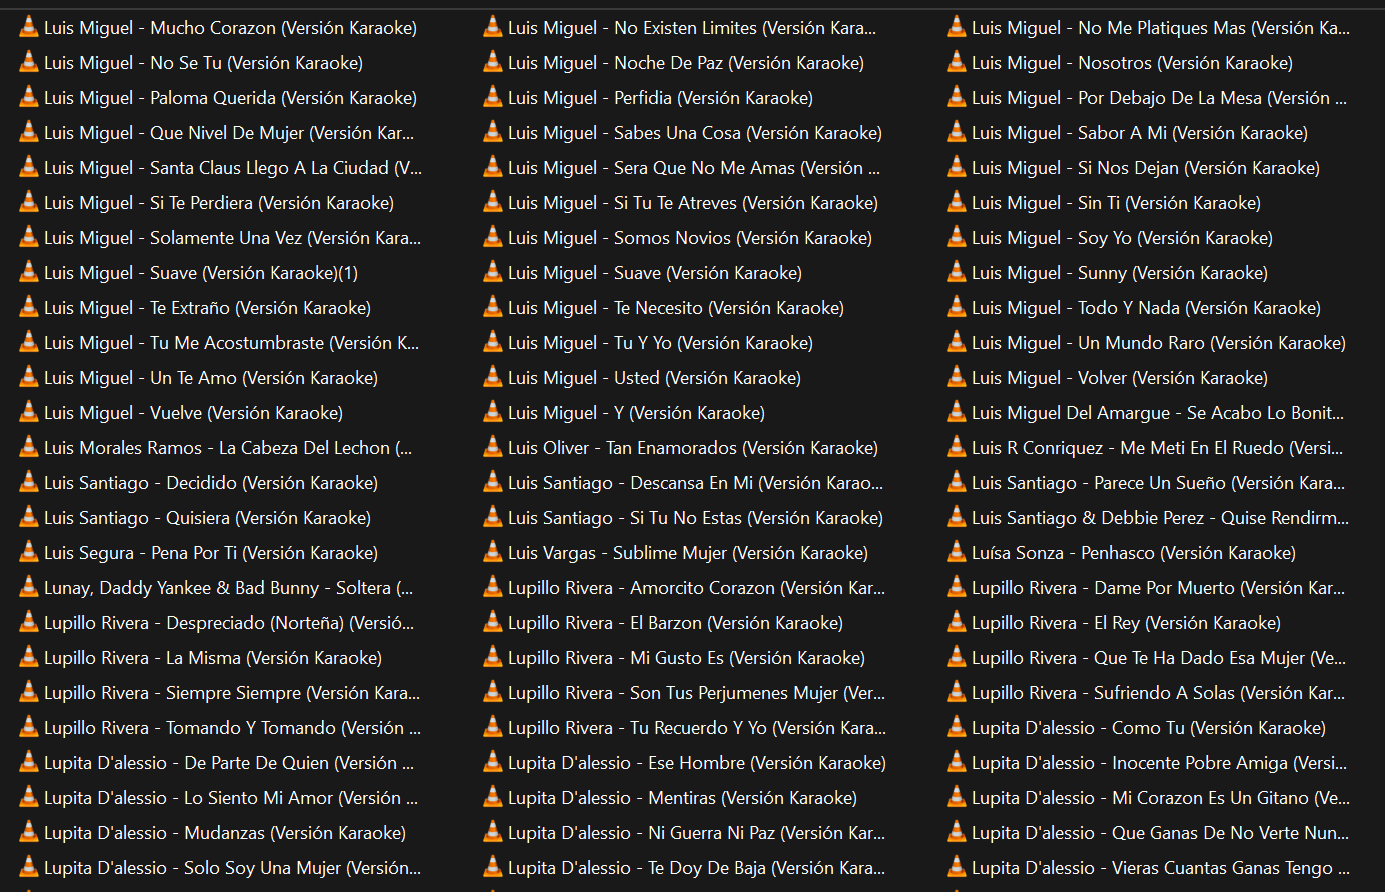Click VLC icon of Luis Segura - Pena Por Ti
This screenshot has width=1385, height=892.
tap(29, 553)
